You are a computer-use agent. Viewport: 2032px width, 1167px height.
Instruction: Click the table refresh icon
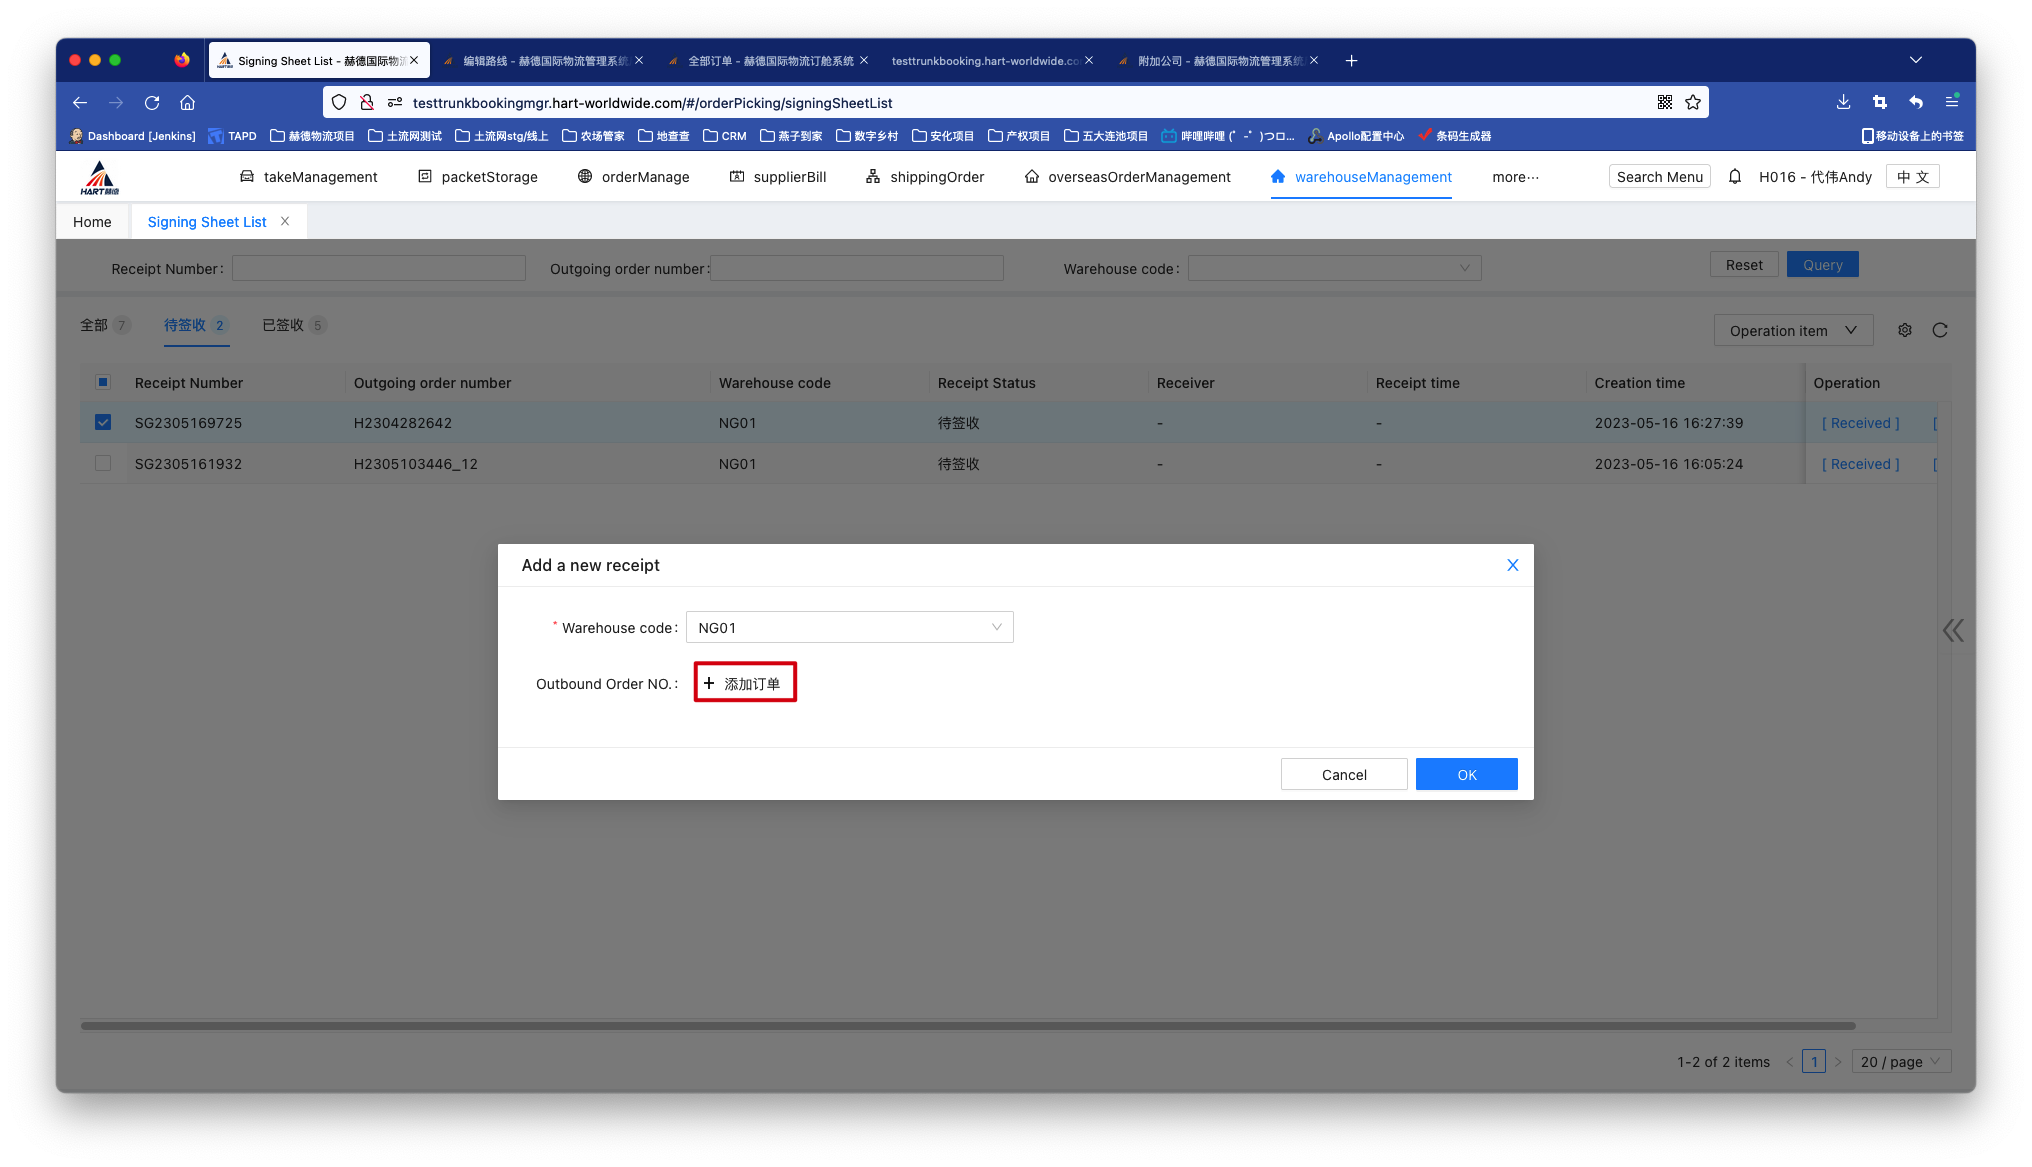[1940, 330]
